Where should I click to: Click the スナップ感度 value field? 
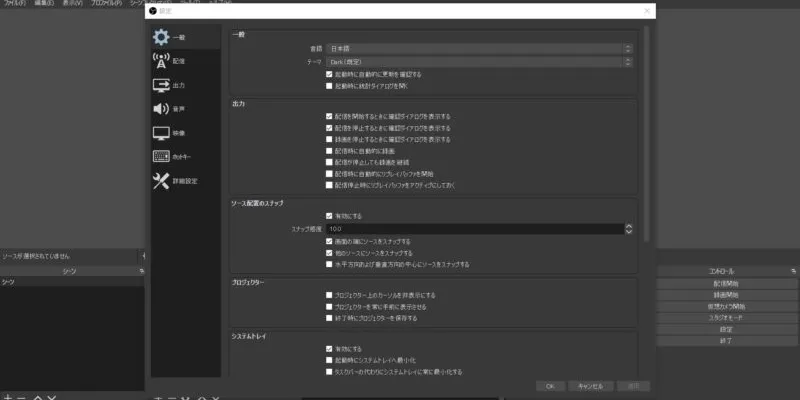pyautogui.click(x=470, y=228)
